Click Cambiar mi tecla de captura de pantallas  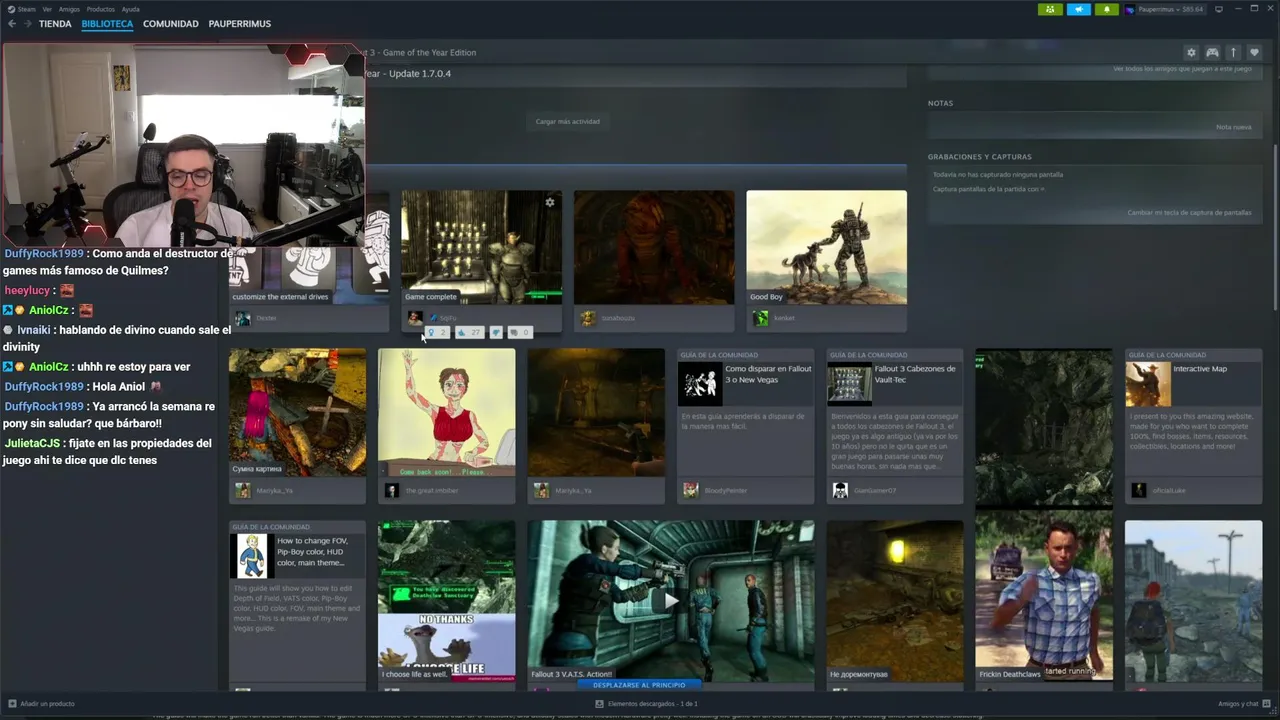1189,213
